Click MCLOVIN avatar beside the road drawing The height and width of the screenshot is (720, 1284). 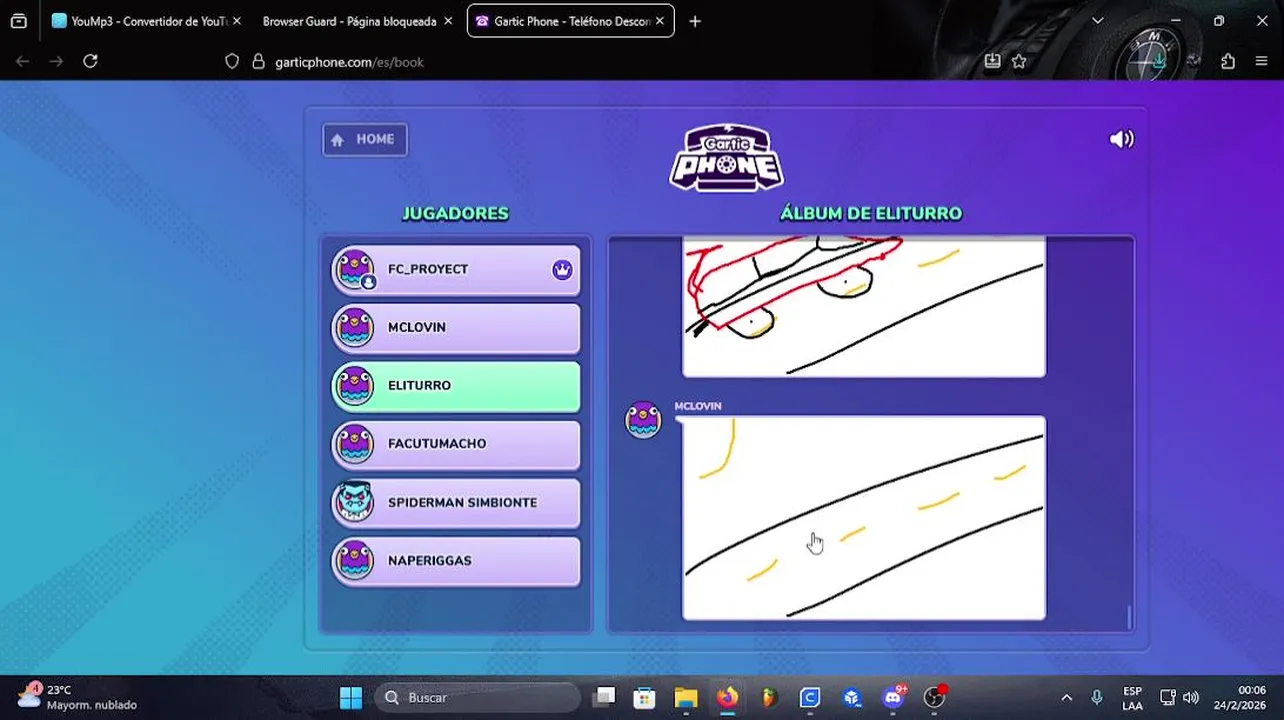coord(643,420)
